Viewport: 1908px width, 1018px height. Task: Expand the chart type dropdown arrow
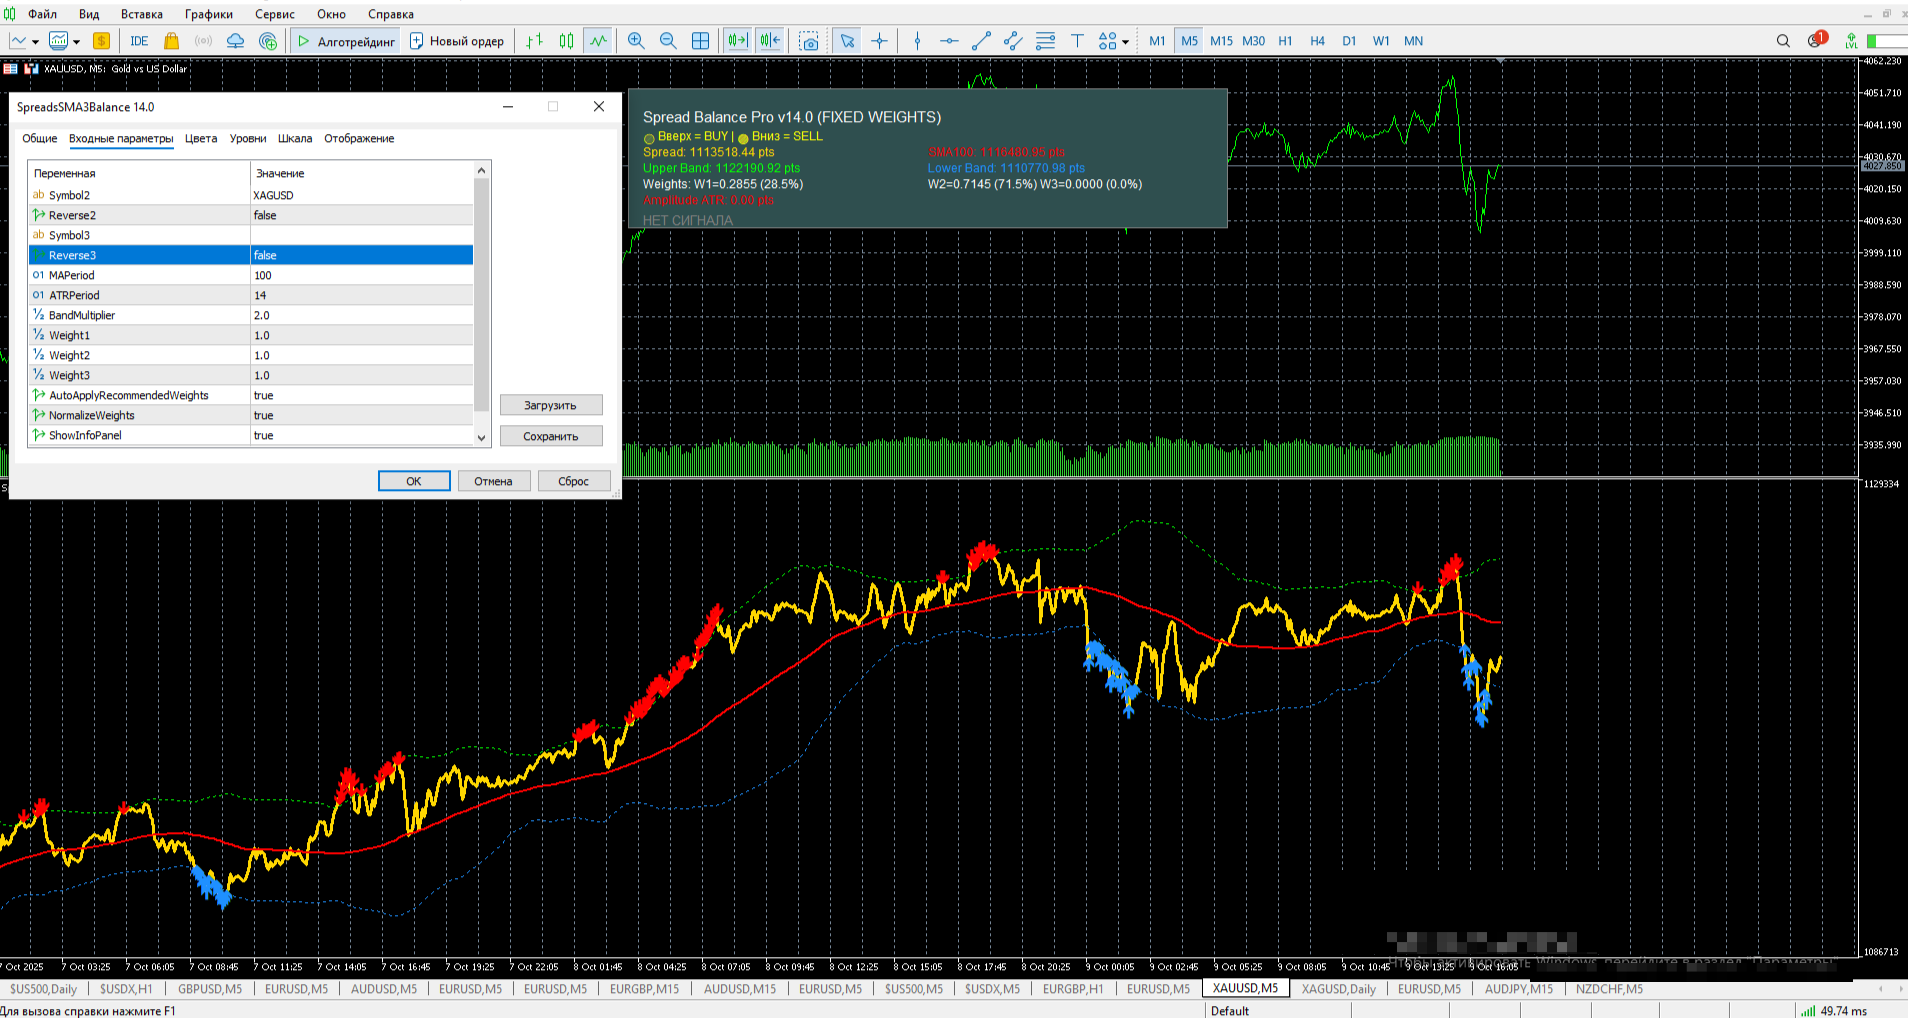pyautogui.click(x=35, y=42)
